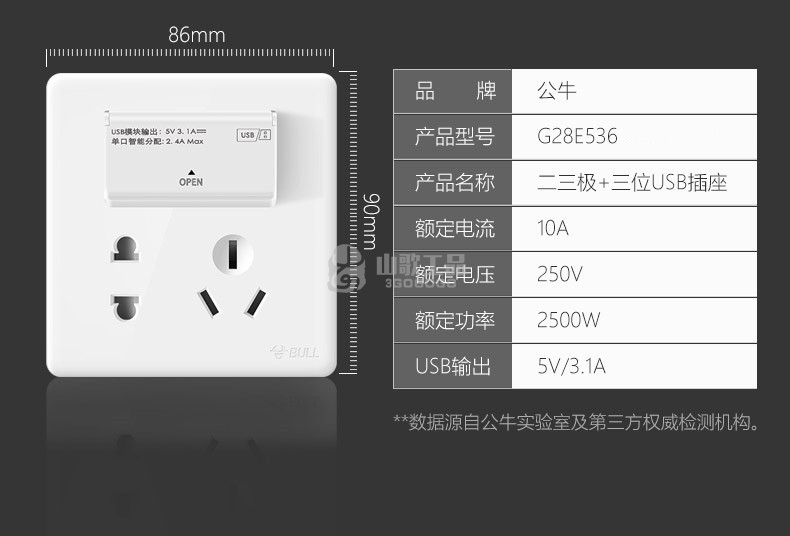The image size is (790, 536).
Task: Select the 250V rated voltage value
Action: (559, 274)
